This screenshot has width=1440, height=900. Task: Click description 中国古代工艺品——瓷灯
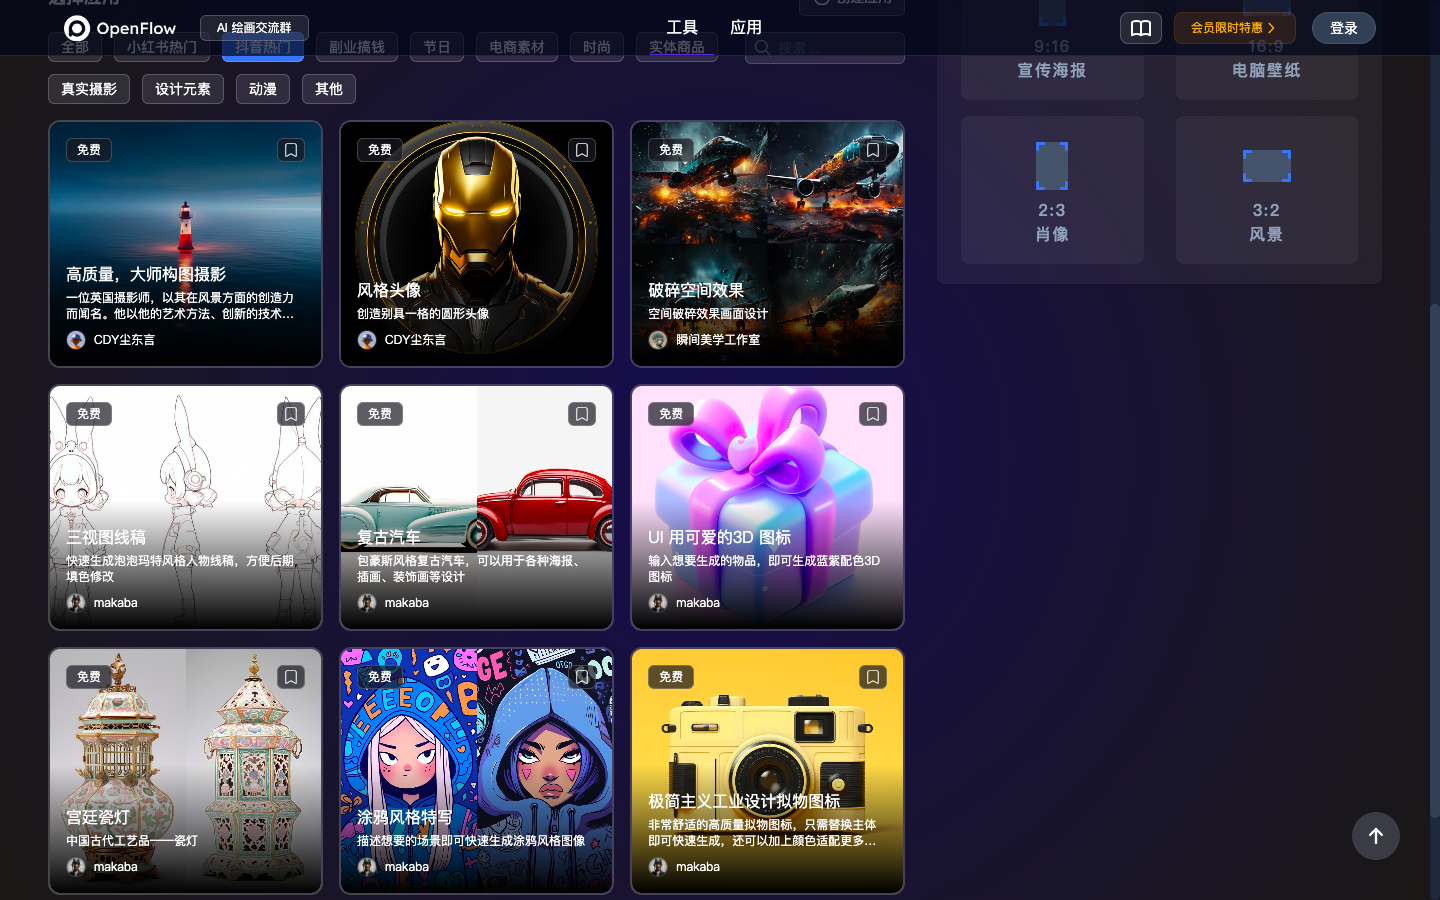(132, 841)
